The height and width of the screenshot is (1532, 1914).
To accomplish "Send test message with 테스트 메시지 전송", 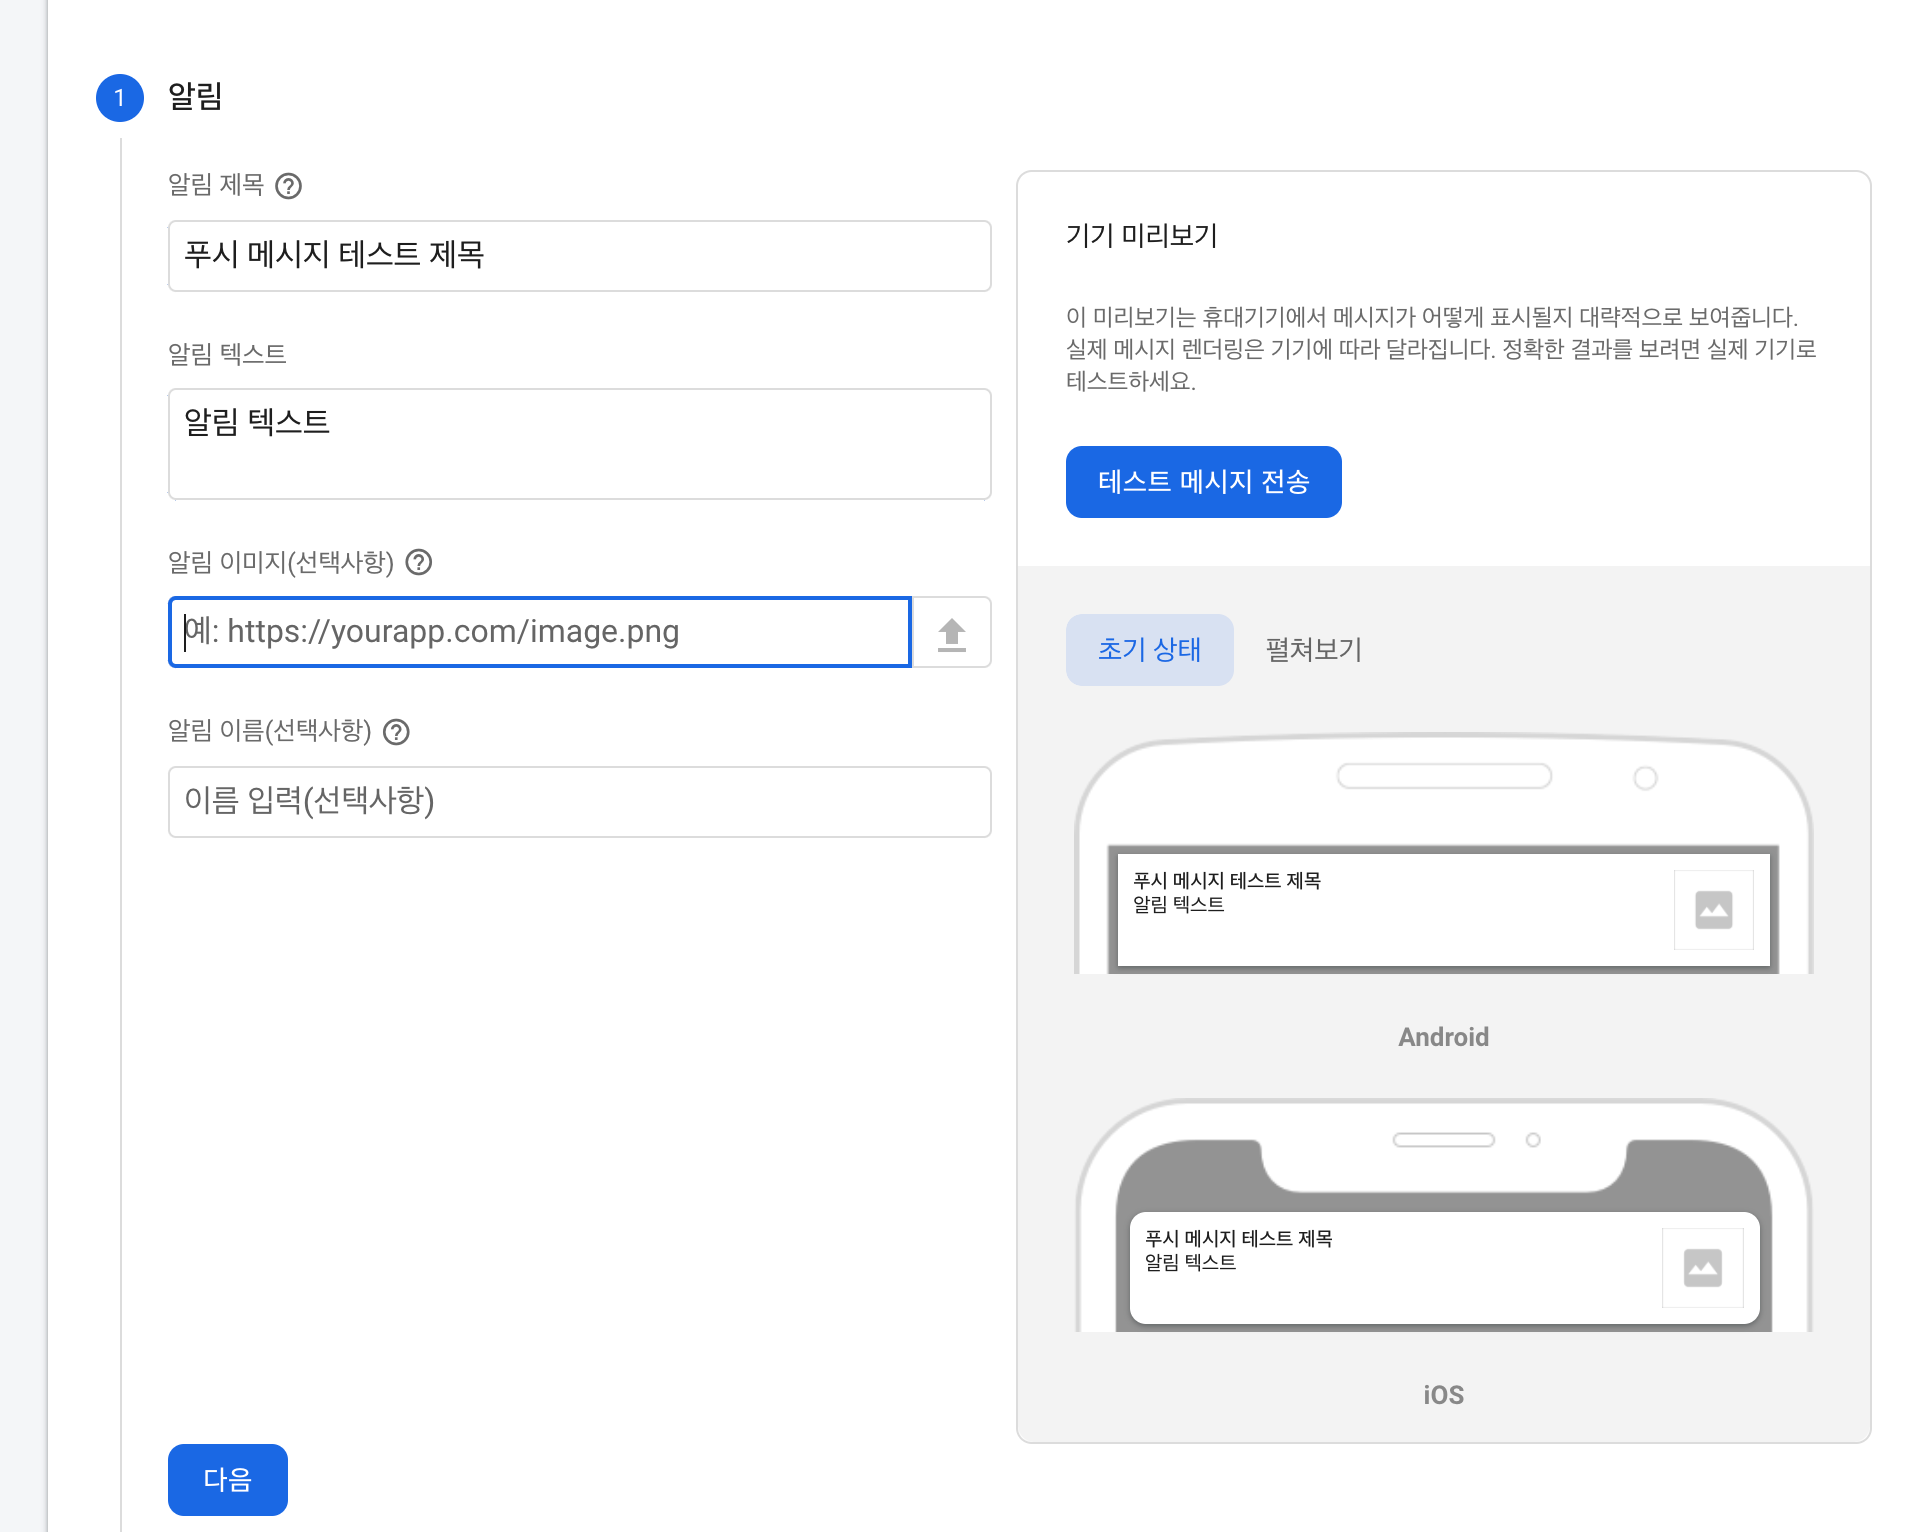I will coord(1203,482).
